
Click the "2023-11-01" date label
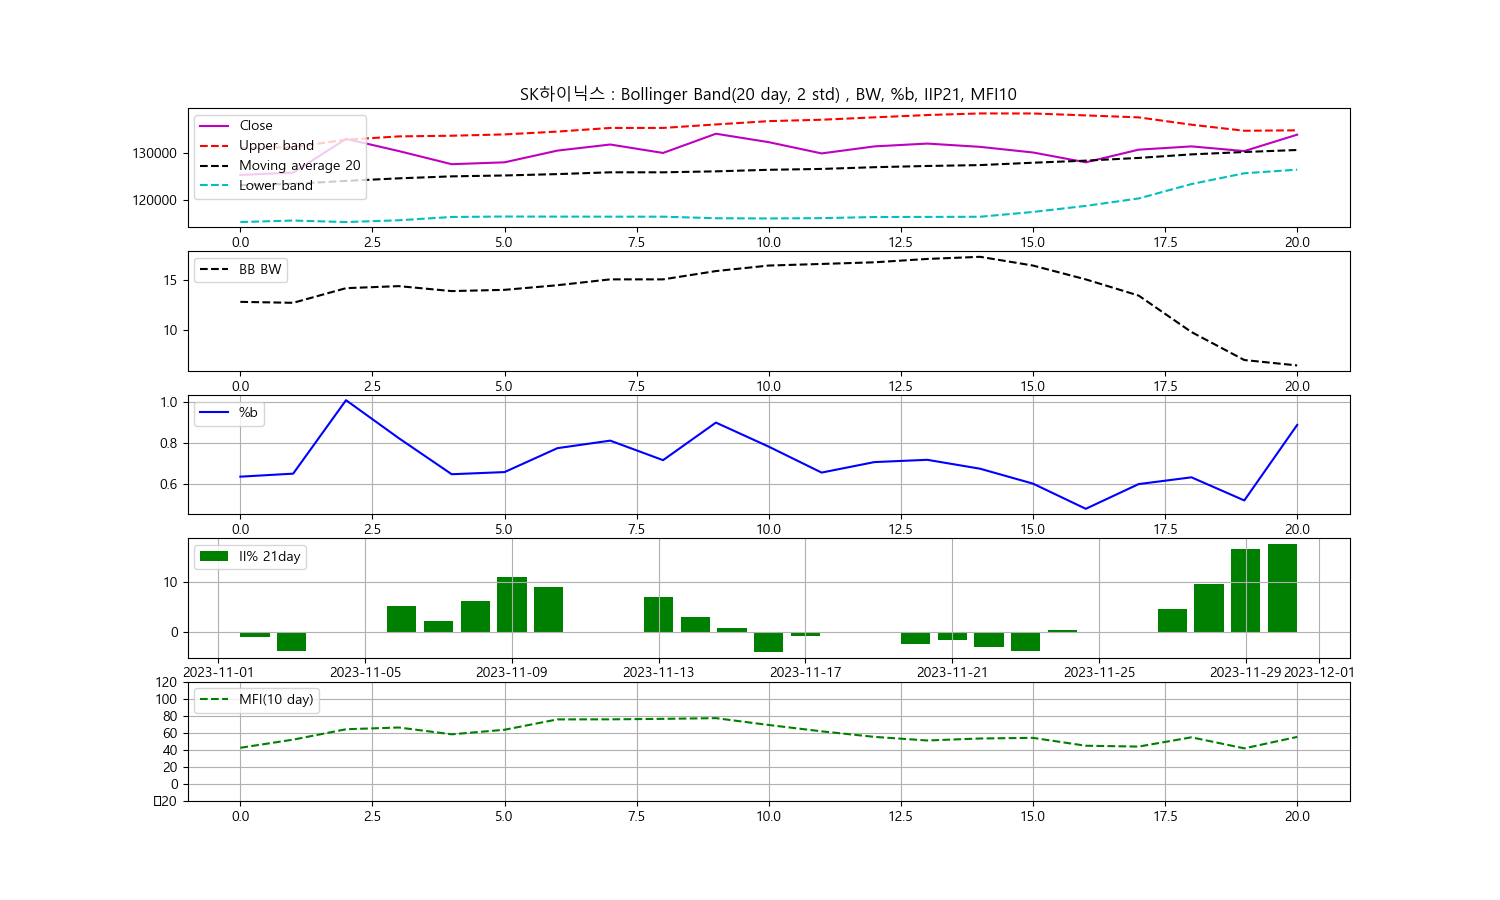(x=219, y=673)
